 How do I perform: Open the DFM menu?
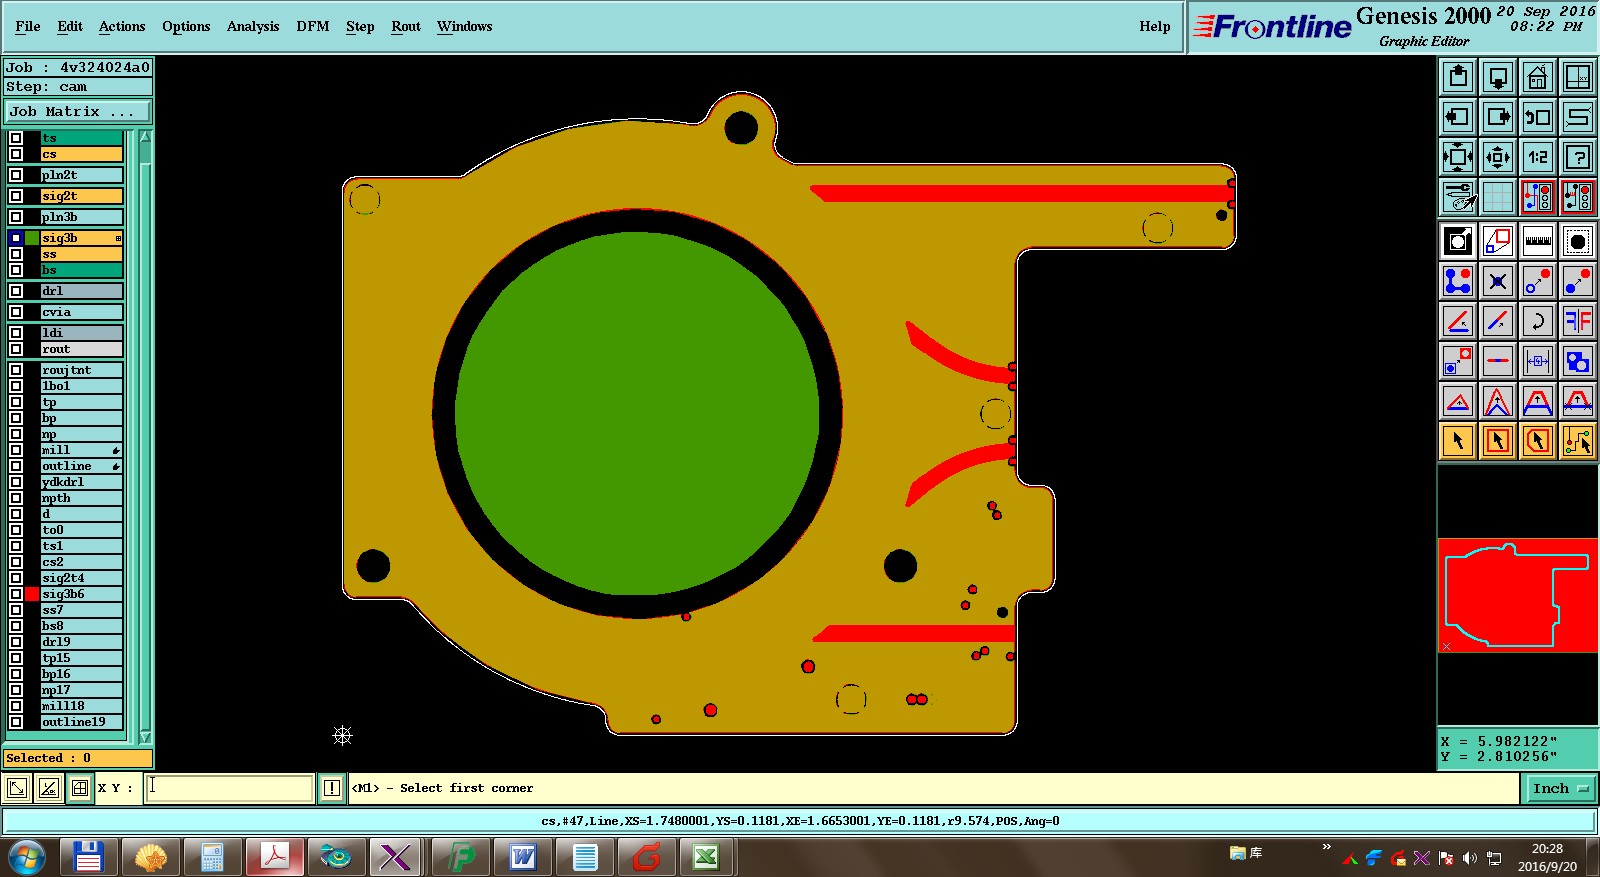(313, 26)
